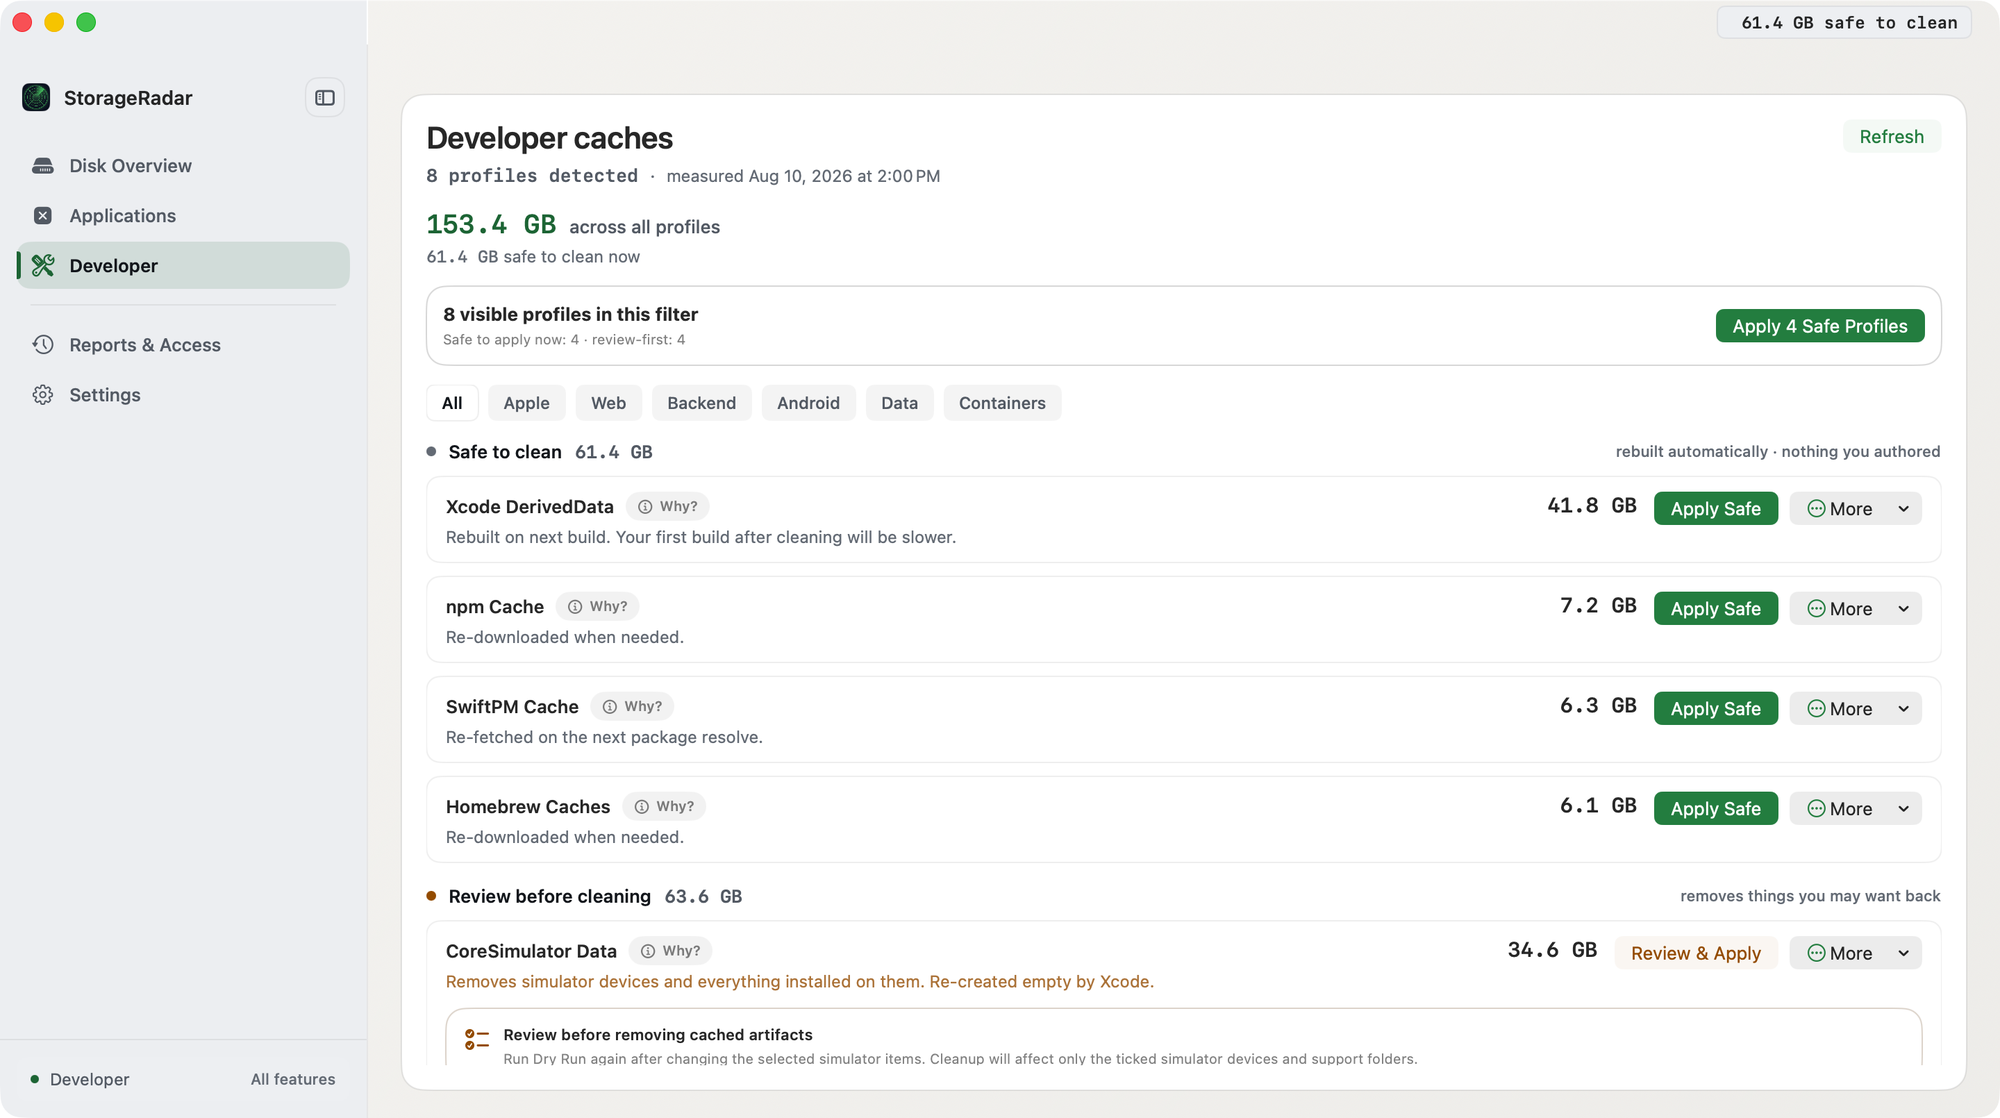
Task: Open More menu for Xcode DerivedData
Action: [1856, 509]
